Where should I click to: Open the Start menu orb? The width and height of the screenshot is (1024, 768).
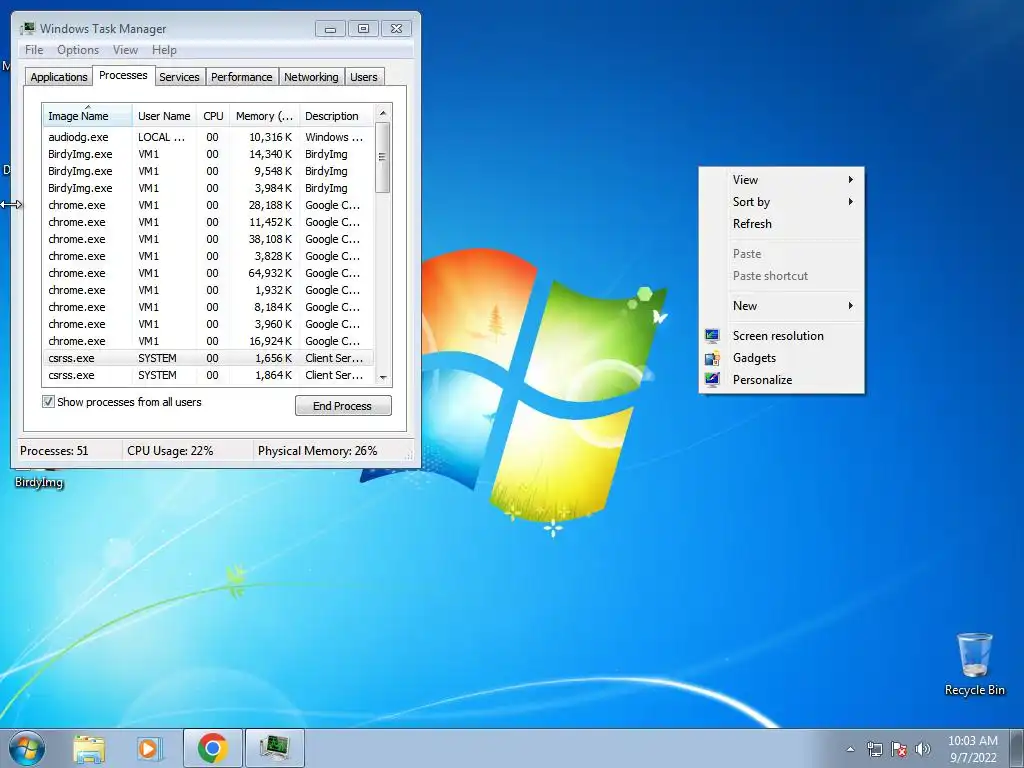(x=27, y=748)
